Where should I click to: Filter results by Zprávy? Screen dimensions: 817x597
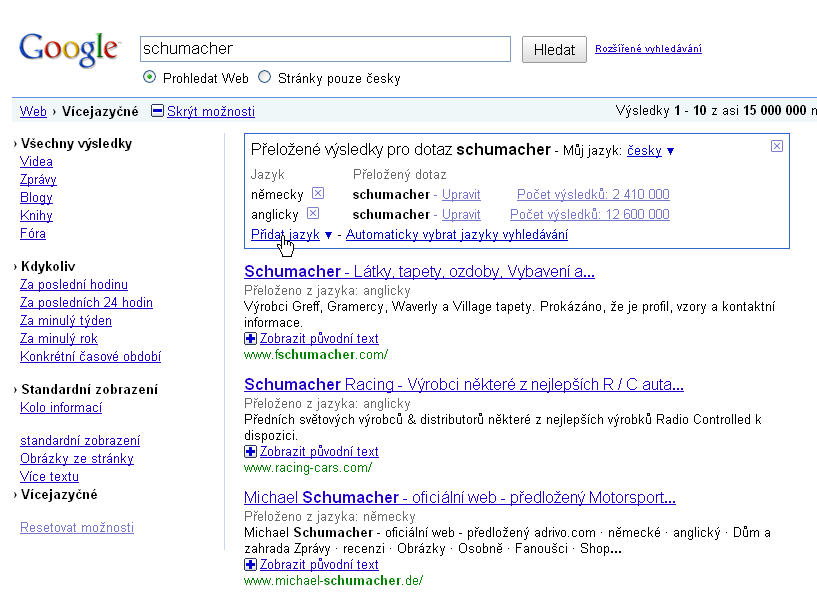[38, 180]
